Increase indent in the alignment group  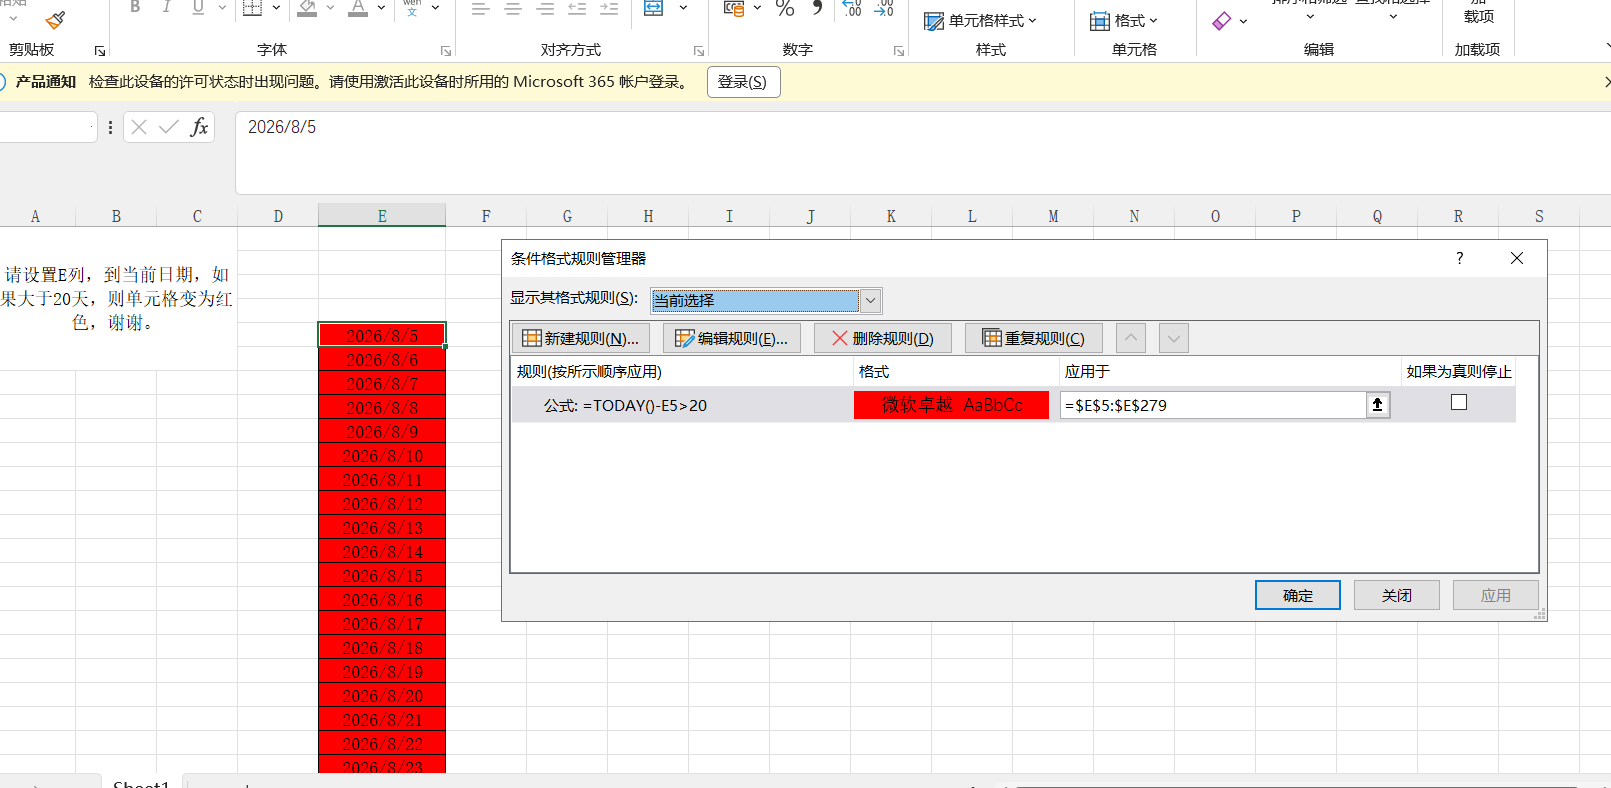pyautogui.click(x=609, y=8)
